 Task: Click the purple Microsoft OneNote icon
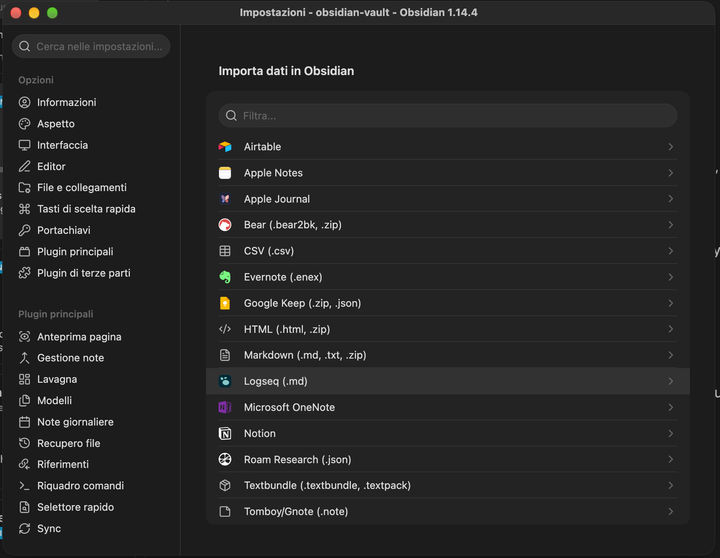pyautogui.click(x=225, y=407)
